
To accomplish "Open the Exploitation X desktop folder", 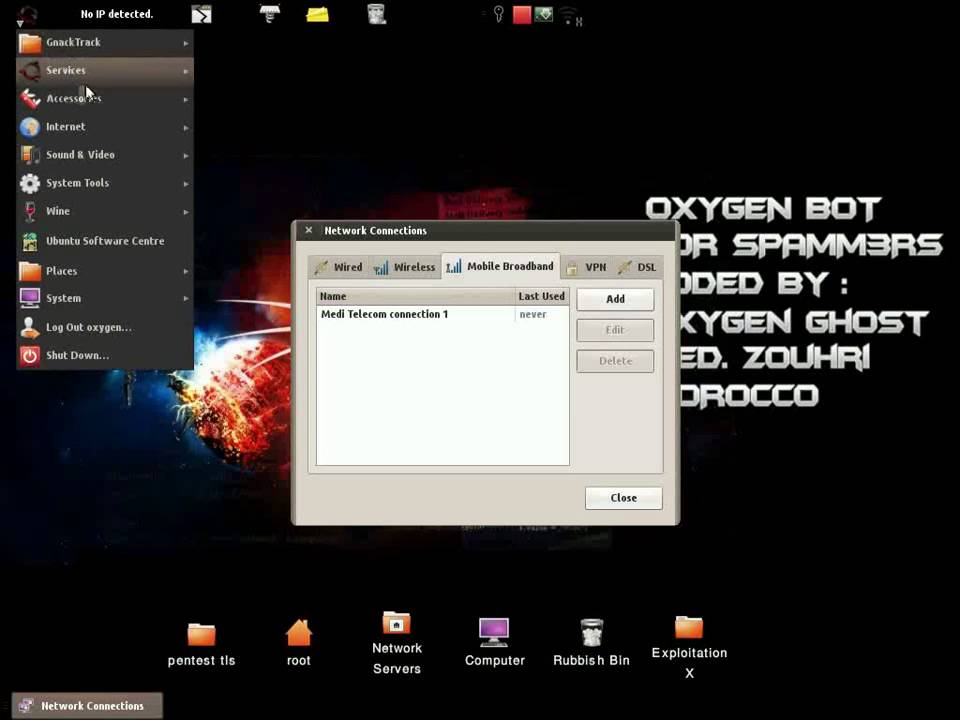I will [x=689, y=648].
